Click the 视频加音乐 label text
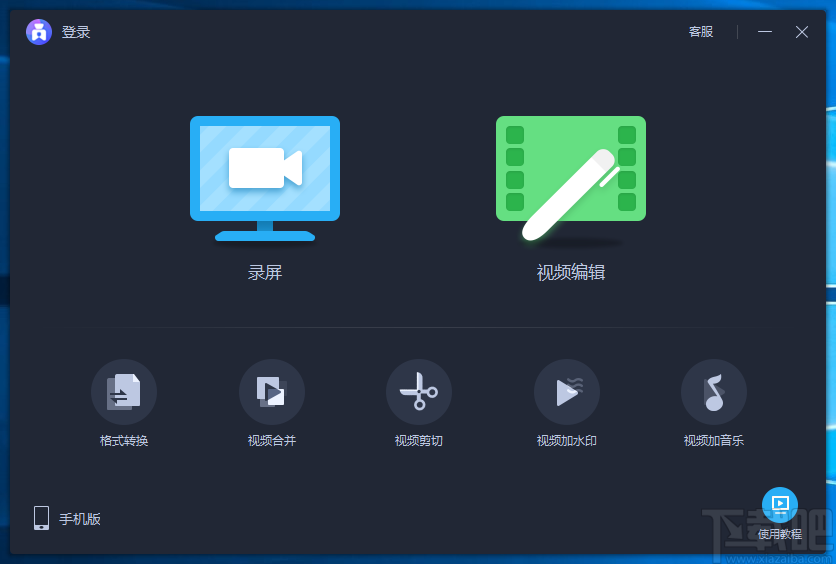Image resolution: width=836 pixels, height=564 pixels. pyautogui.click(x=714, y=441)
